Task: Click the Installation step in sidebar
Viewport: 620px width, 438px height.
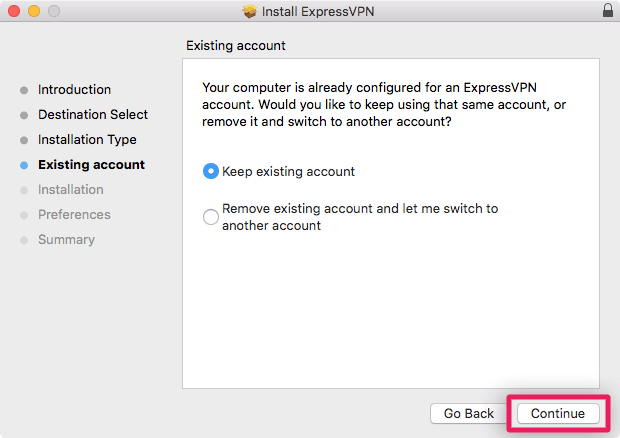Action: click(x=71, y=190)
